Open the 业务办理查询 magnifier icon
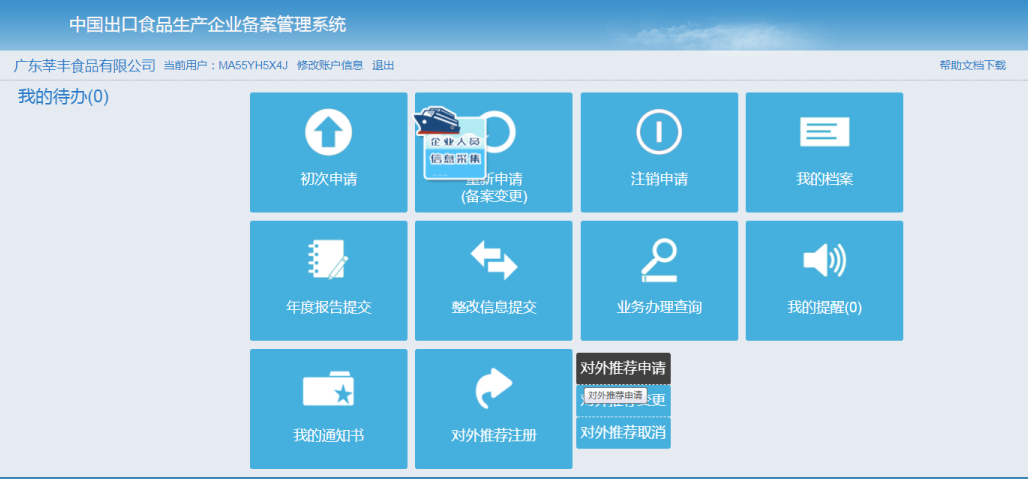 click(659, 261)
